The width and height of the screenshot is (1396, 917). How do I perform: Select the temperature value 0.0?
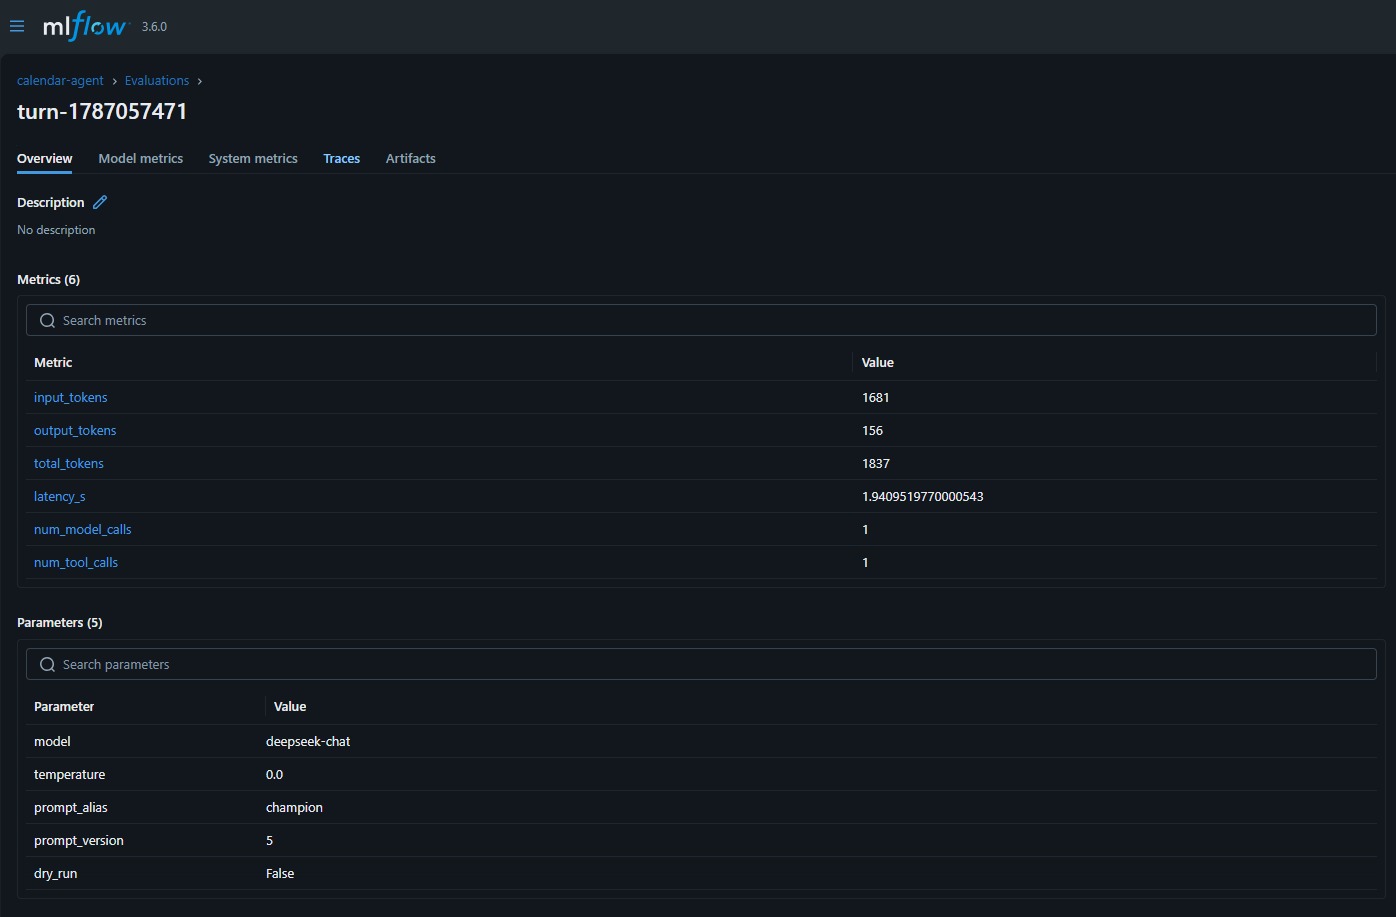(x=274, y=774)
